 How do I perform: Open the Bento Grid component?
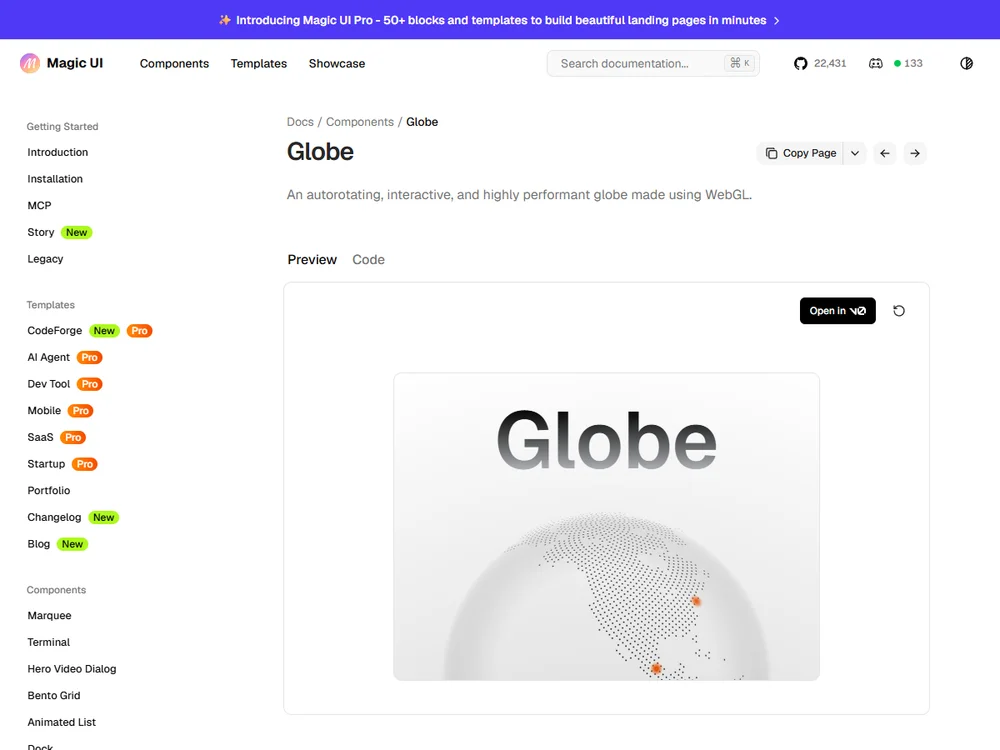pyautogui.click(x=54, y=696)
